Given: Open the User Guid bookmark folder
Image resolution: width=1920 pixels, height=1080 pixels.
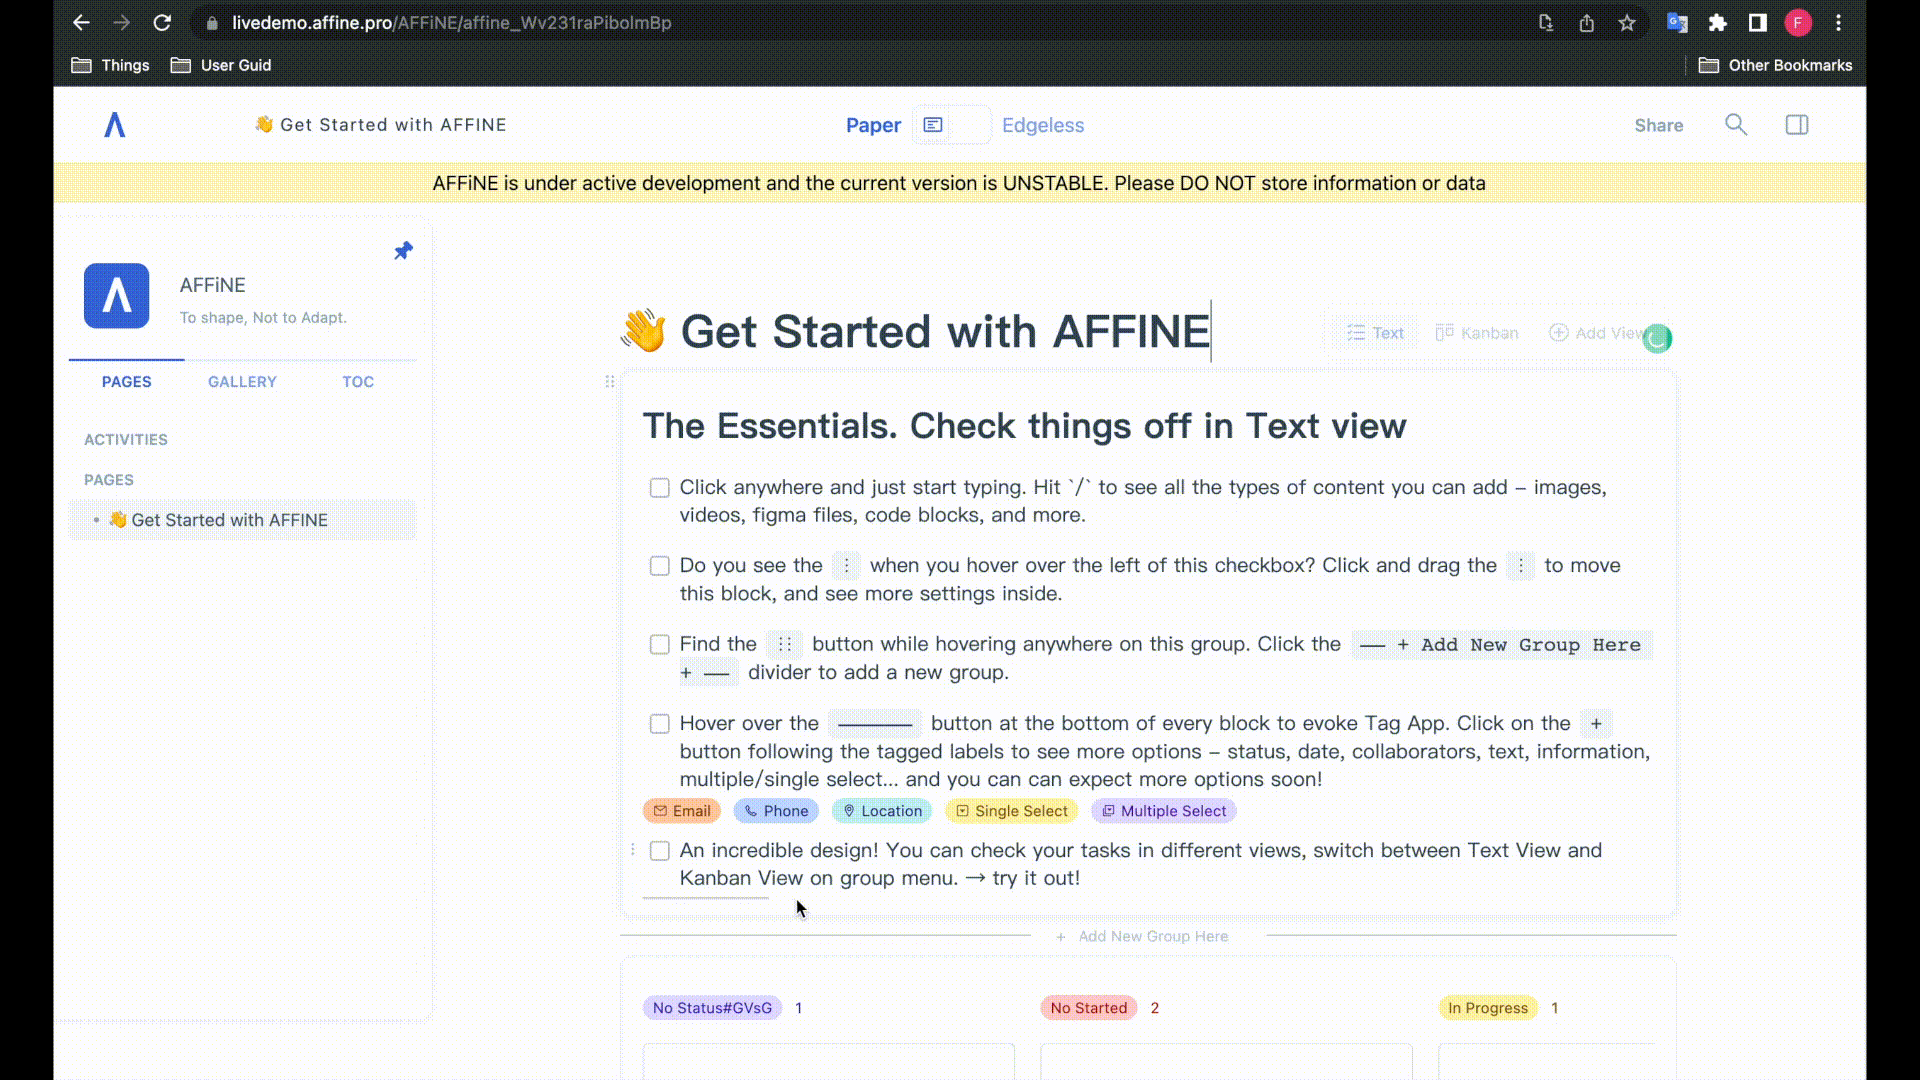Looking at the screenshot, I should (x=221, y=65).
